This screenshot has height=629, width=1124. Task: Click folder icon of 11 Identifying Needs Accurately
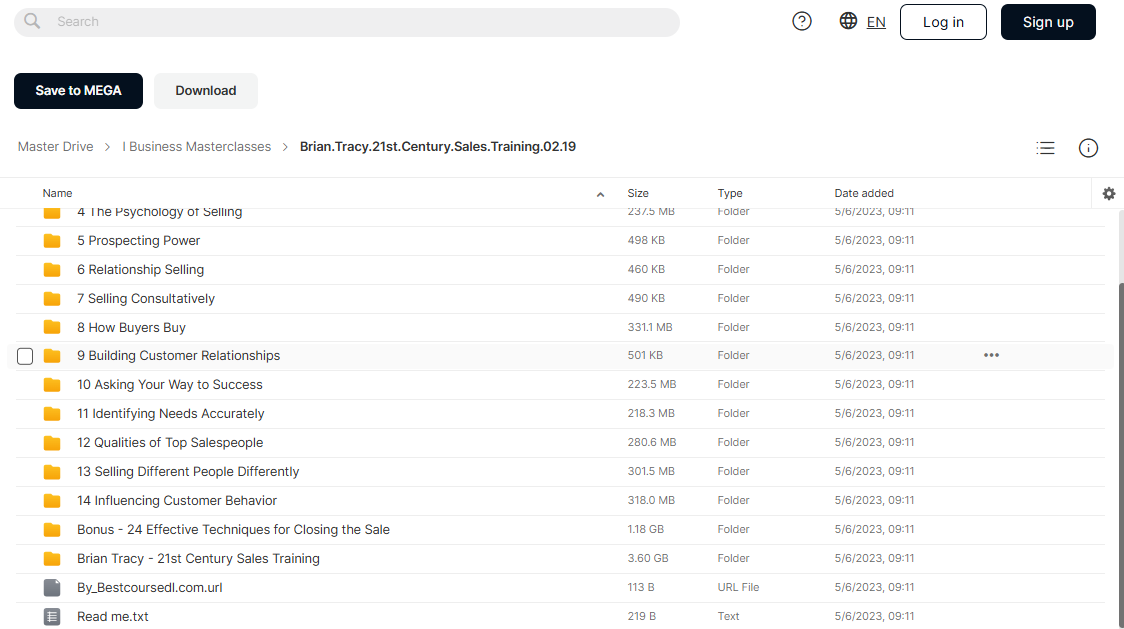[52, 414]
